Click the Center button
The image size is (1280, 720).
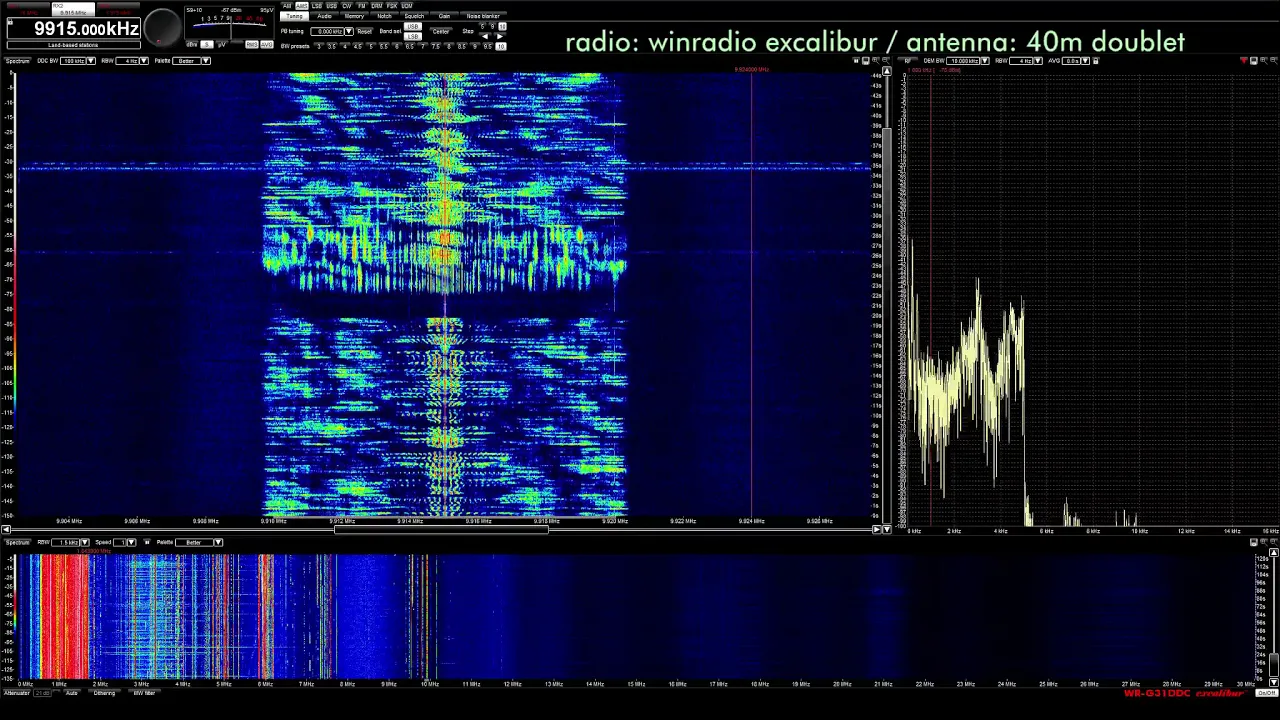pos(441,31)
